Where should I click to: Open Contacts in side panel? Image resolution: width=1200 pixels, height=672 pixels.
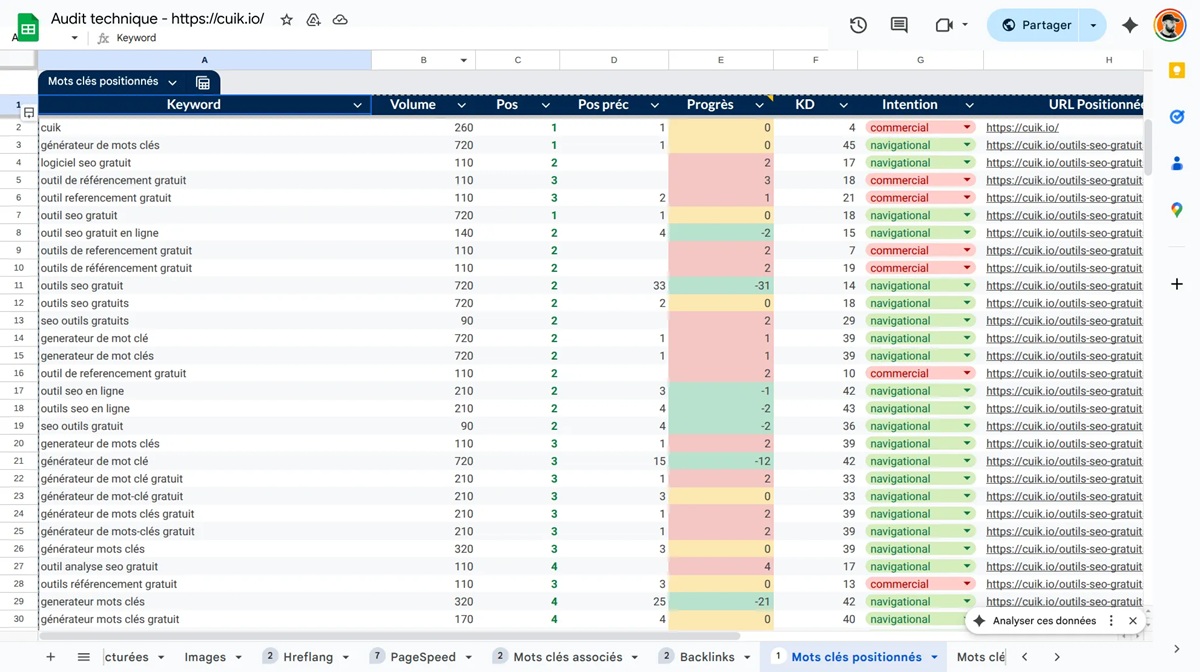point(1177,163)
